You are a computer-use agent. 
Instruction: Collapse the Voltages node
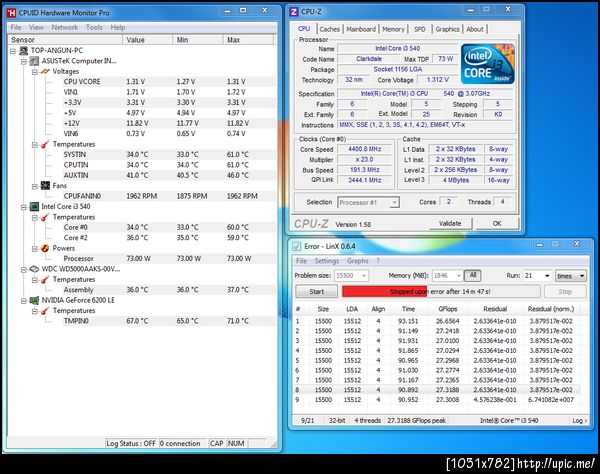(x=35, y=72)
